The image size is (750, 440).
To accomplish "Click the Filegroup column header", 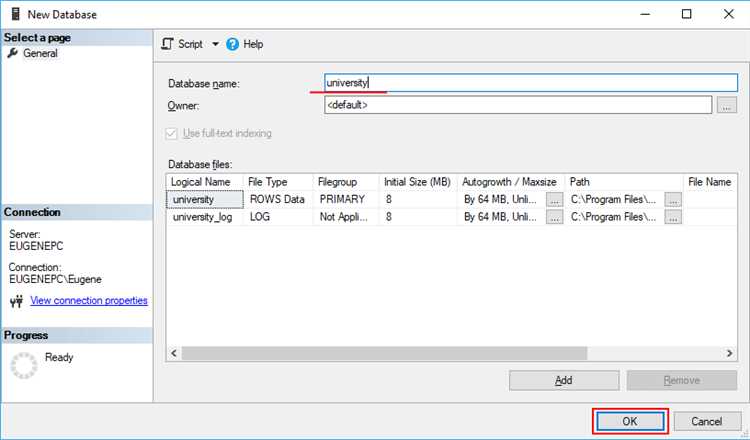I will [x=346, y=182].
